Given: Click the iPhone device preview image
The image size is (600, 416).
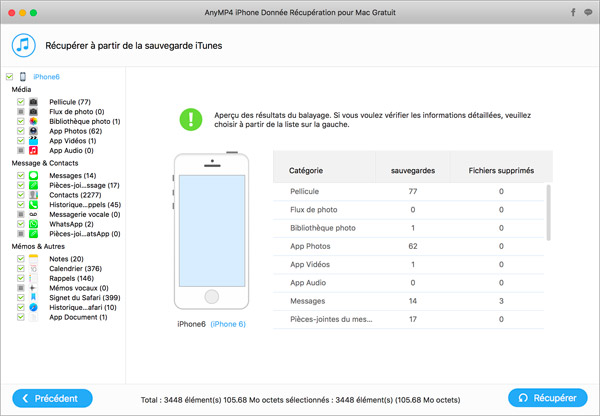Looking at the screenshot, I should [x=212, y=231].
